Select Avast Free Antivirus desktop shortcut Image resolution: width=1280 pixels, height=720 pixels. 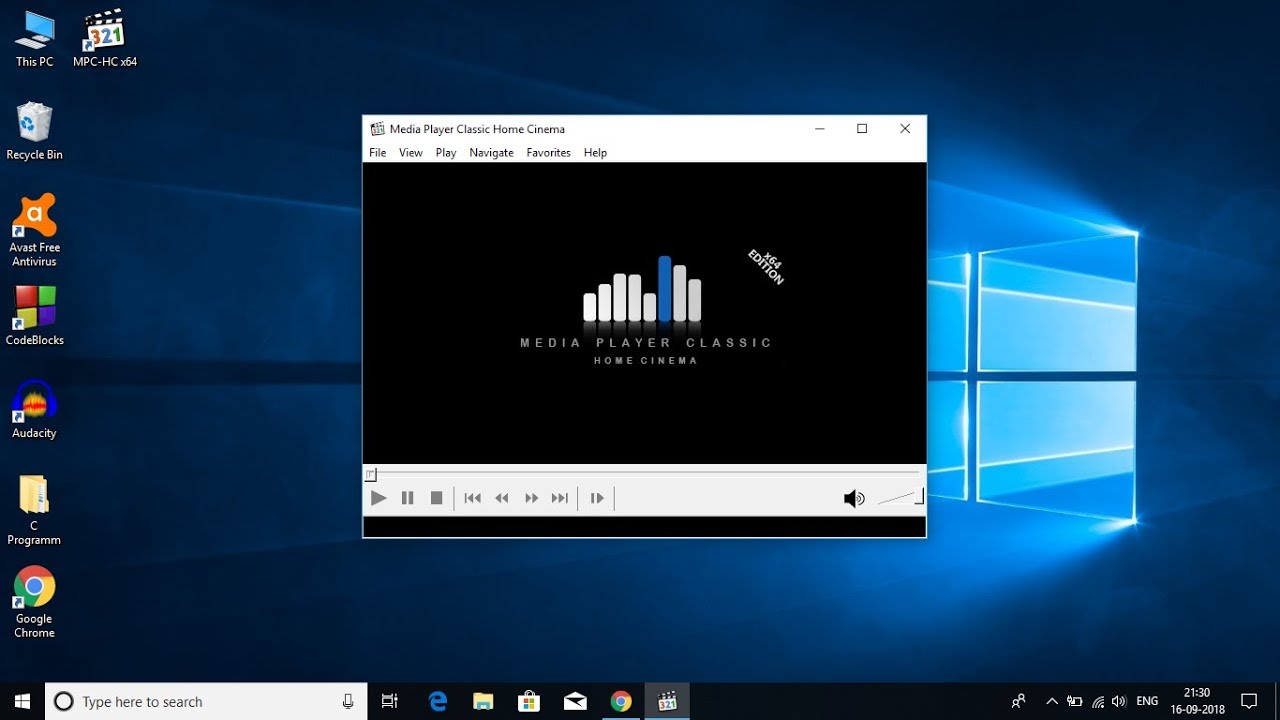click(35, 231)
